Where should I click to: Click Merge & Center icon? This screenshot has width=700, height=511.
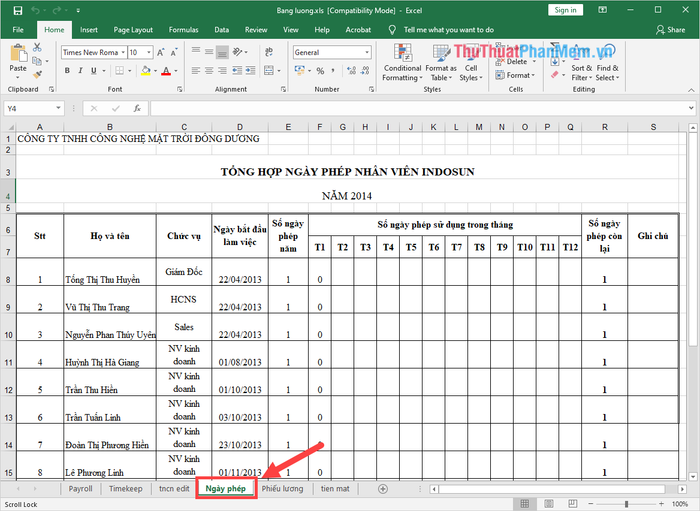[269, 70]
